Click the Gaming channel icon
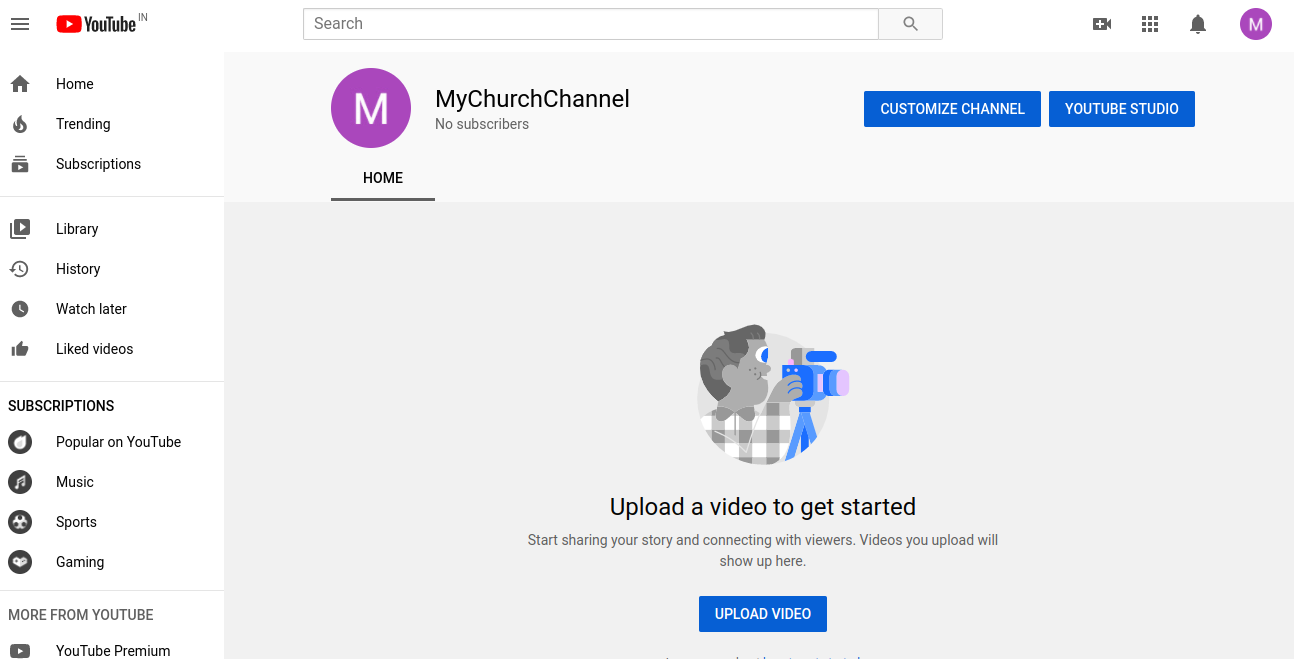The width and height of the screenshot is (1294, 659). coord(20,562)
